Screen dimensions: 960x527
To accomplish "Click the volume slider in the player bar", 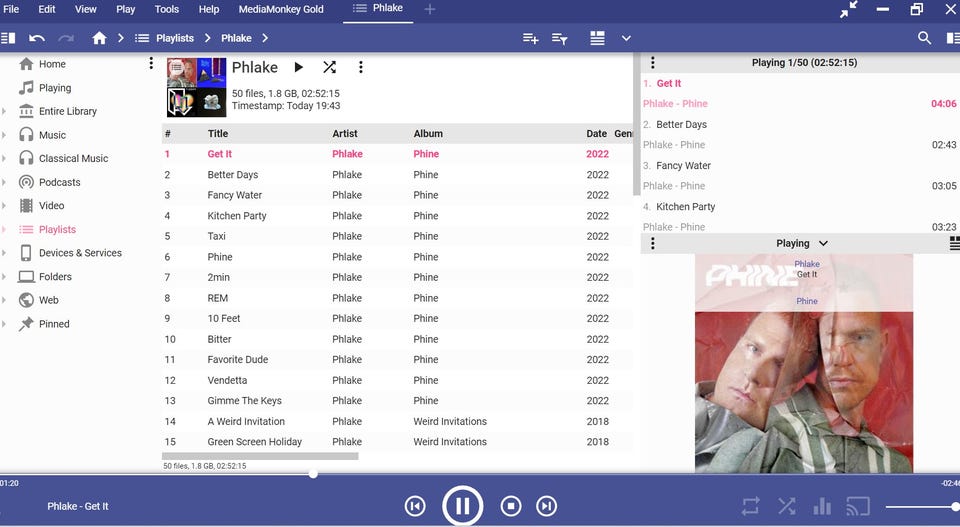I will (920, 507).
